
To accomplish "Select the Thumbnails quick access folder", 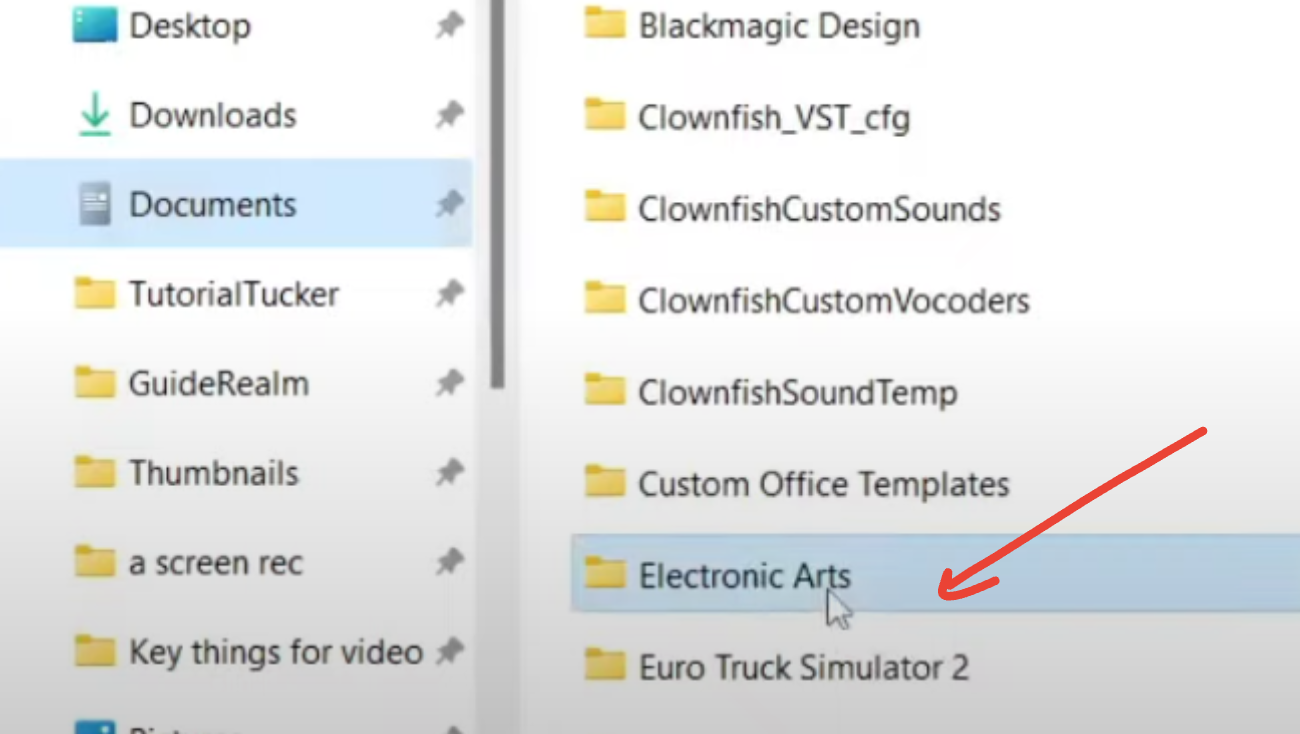I will tap(213, 473).
